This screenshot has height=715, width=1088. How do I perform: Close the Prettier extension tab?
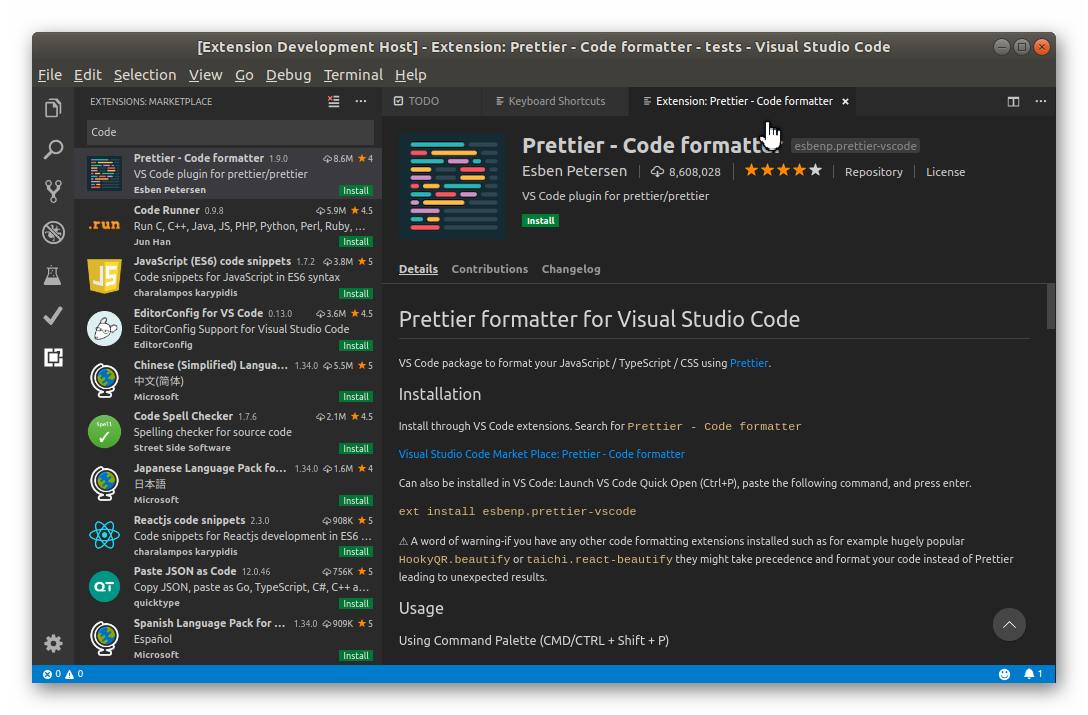[845, 101]
